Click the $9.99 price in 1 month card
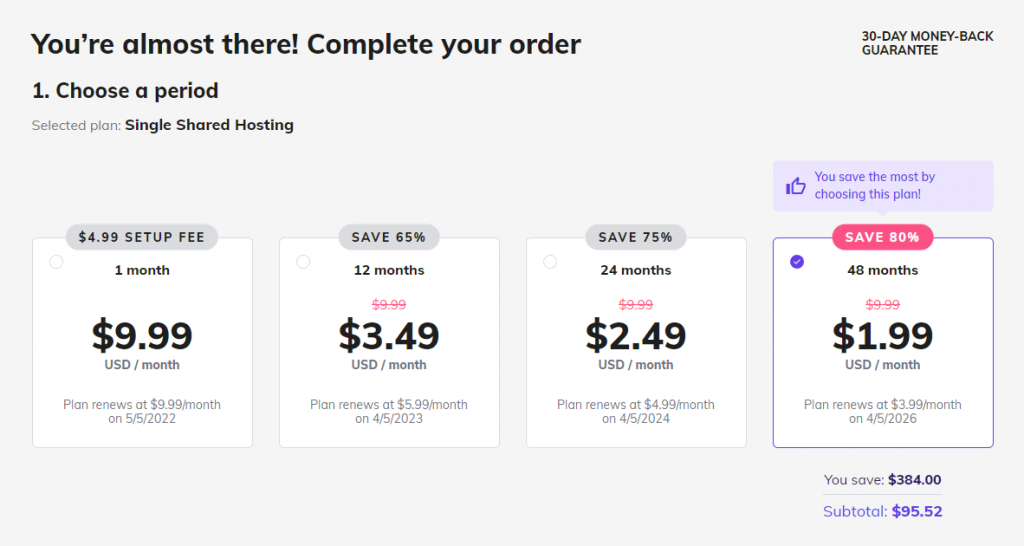The width and height of the screenshot is (1024, 546). tap(142, 336)
